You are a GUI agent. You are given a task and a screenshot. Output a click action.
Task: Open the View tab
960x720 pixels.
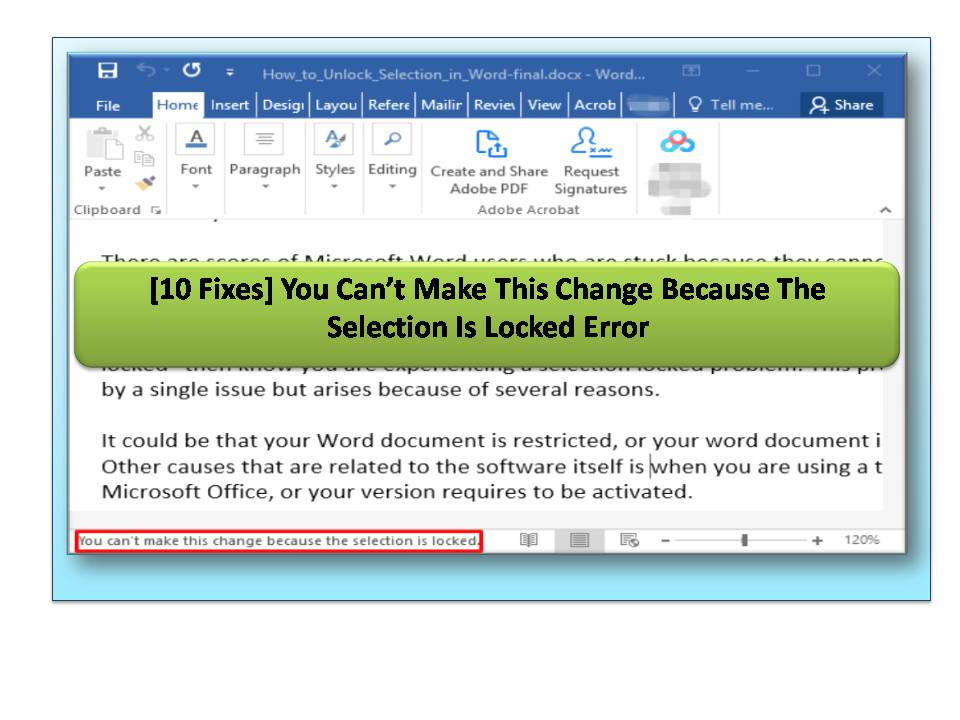point(544,105)
